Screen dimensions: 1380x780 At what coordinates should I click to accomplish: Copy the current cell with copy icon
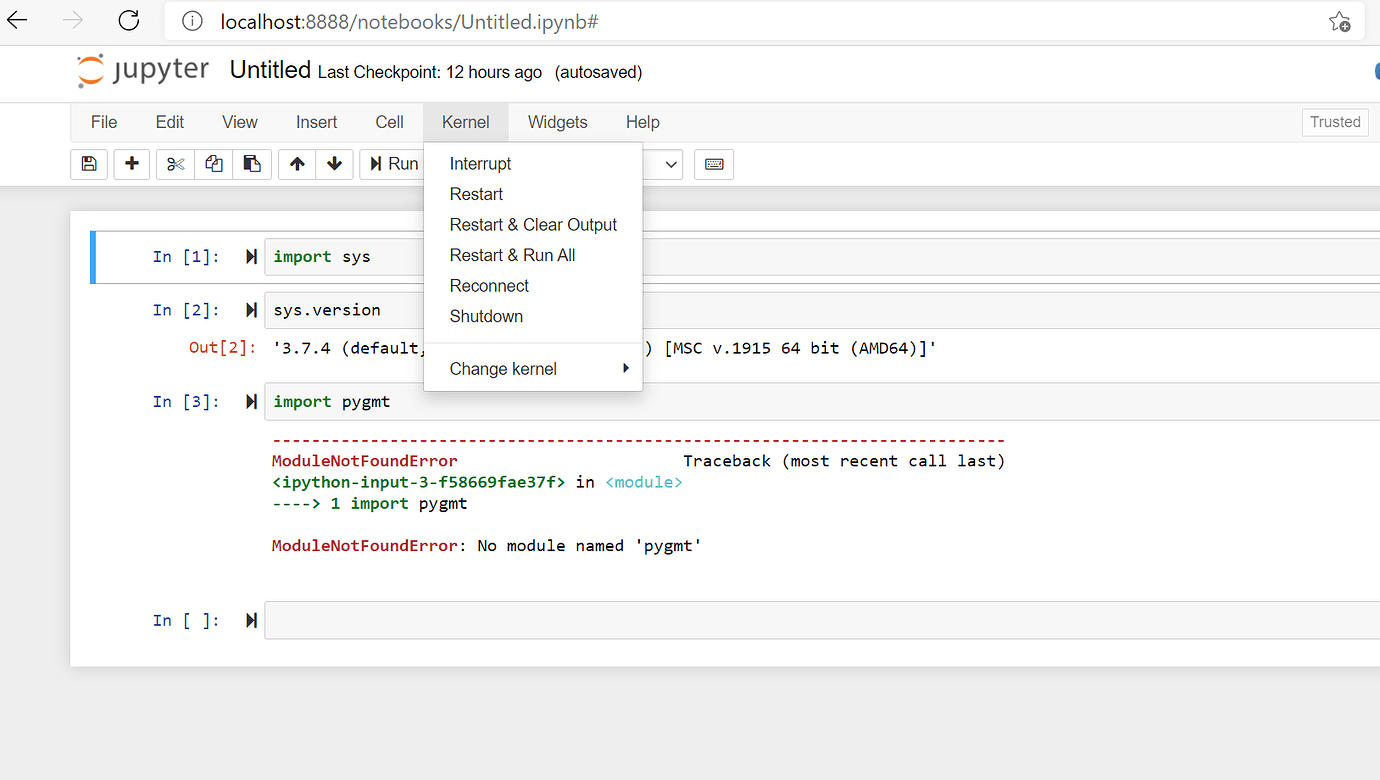click(213, 164)
